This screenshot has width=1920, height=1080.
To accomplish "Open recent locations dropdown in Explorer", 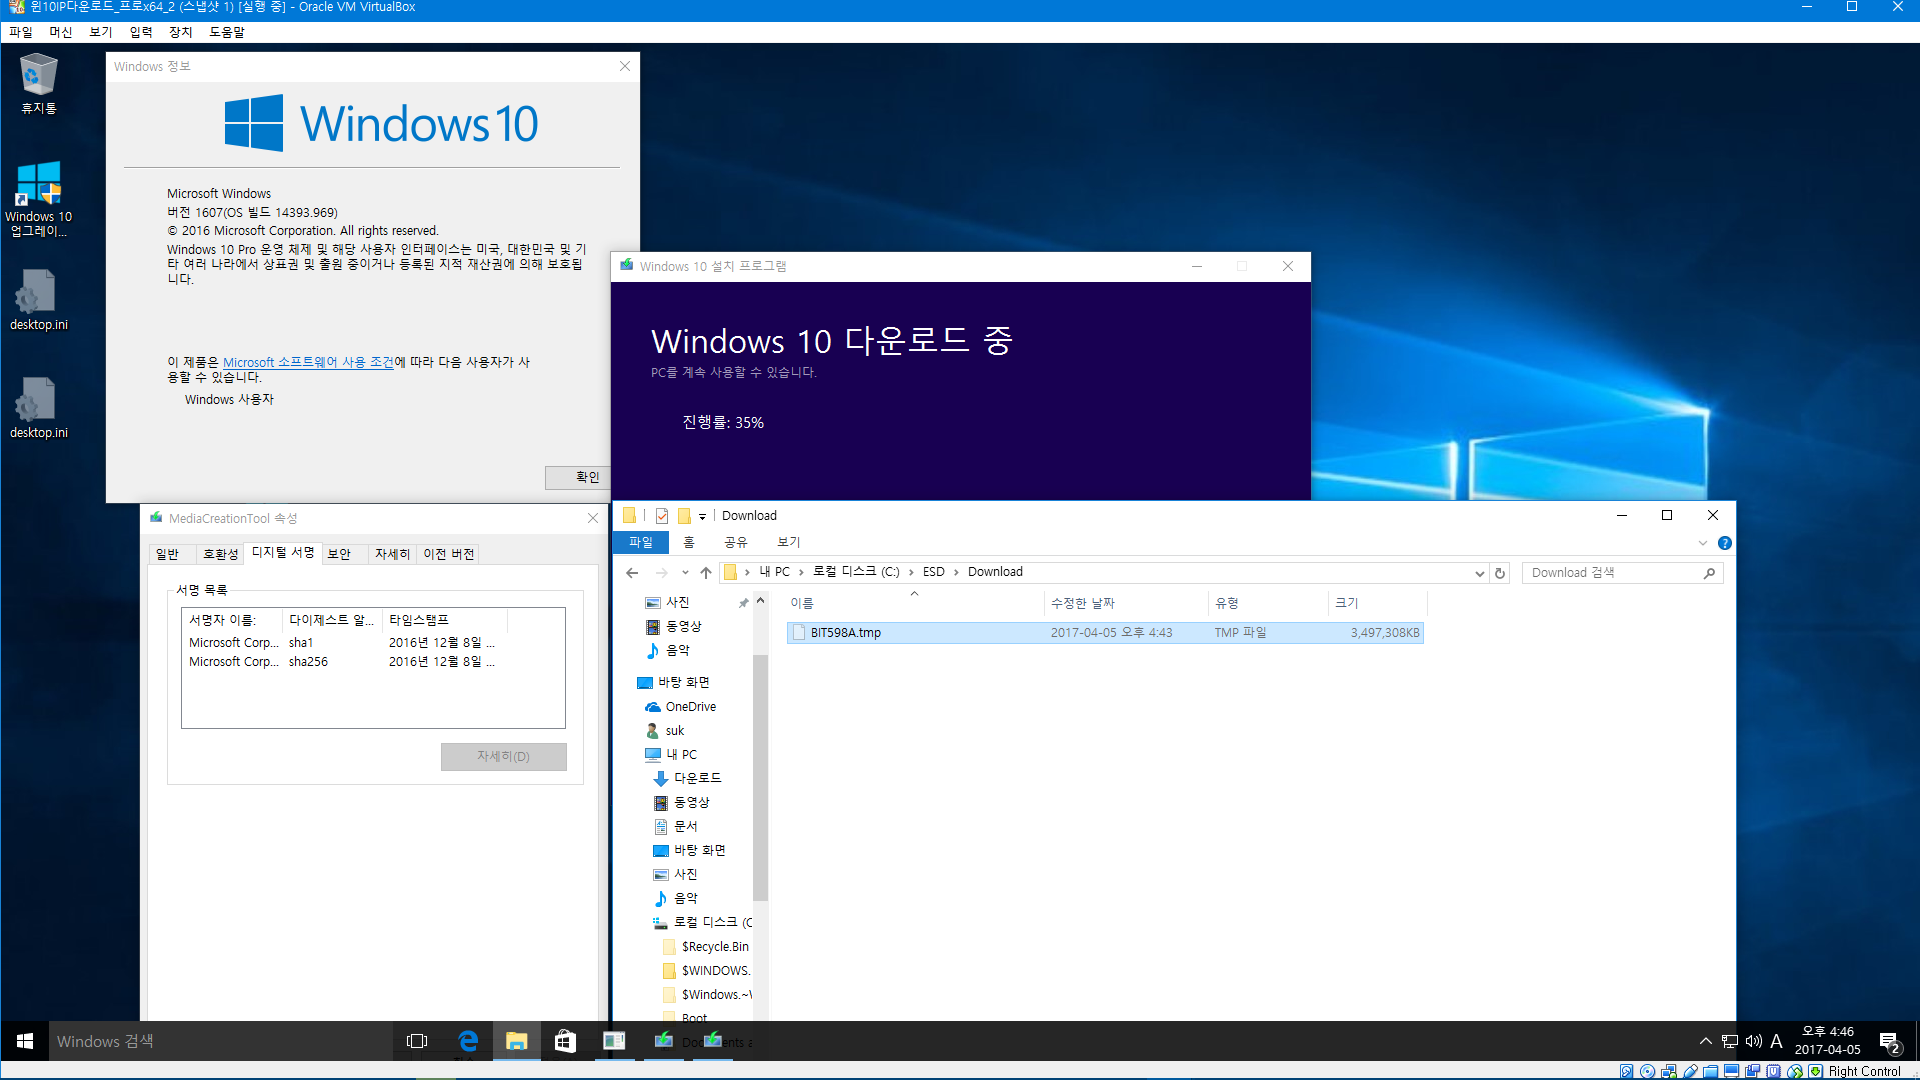I will click(x=685, y=573).
